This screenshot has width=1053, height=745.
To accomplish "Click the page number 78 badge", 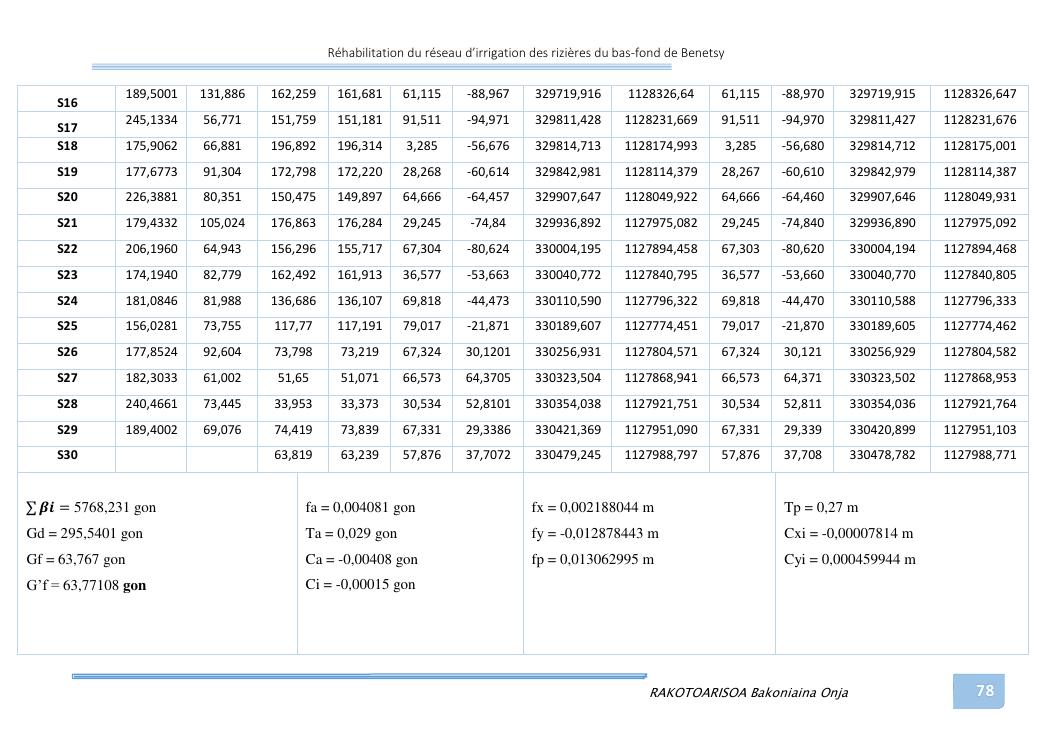I will click(984, 690).
